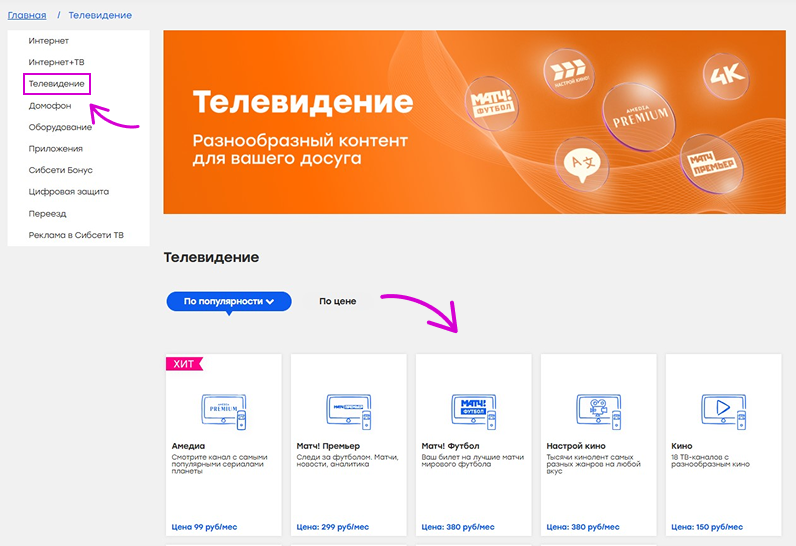Open the Настрой кино package title
Screen dimensions: 796x546
576,446
